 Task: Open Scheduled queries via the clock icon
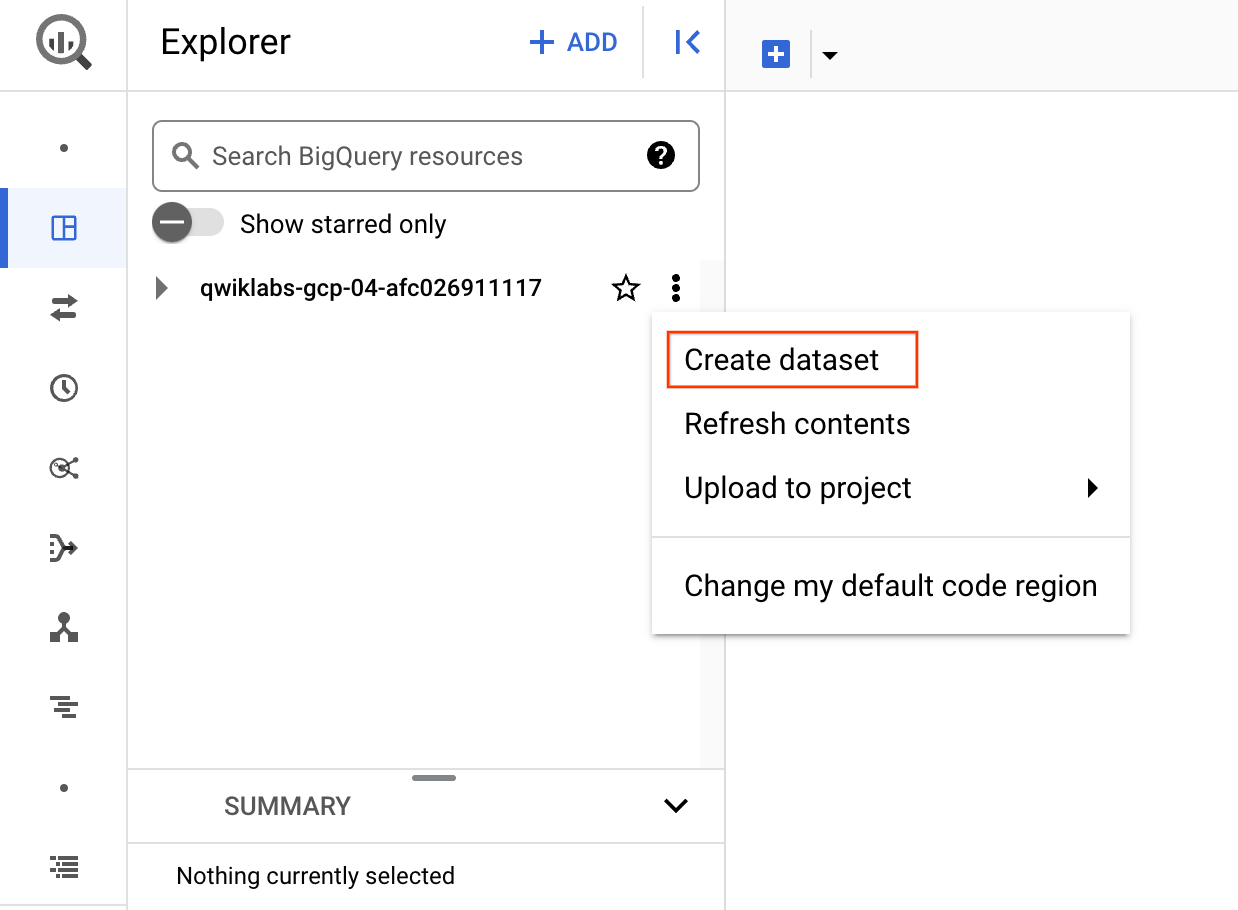[x=63, y=388]
